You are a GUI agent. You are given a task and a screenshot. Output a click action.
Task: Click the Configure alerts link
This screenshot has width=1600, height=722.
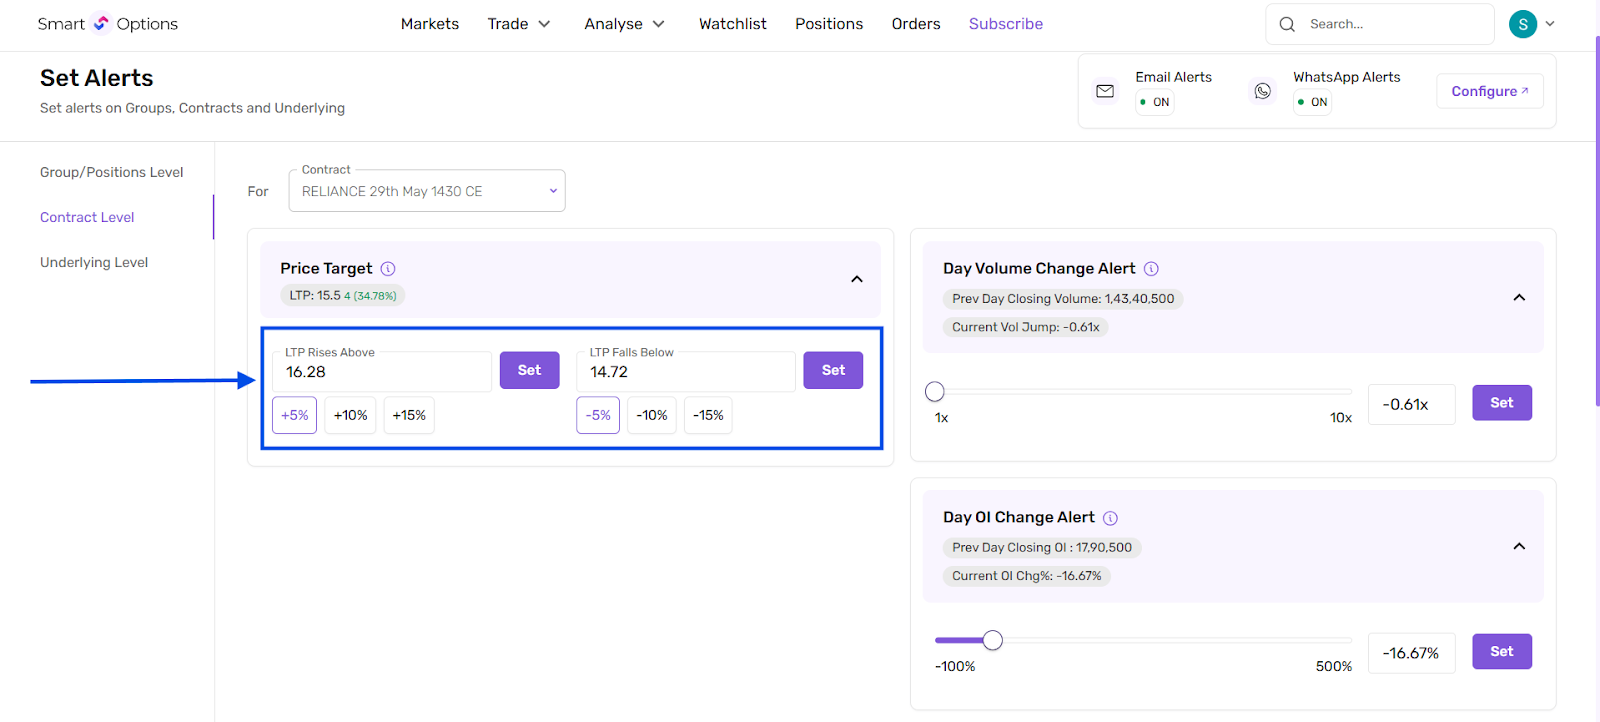tap(1489, 91)
